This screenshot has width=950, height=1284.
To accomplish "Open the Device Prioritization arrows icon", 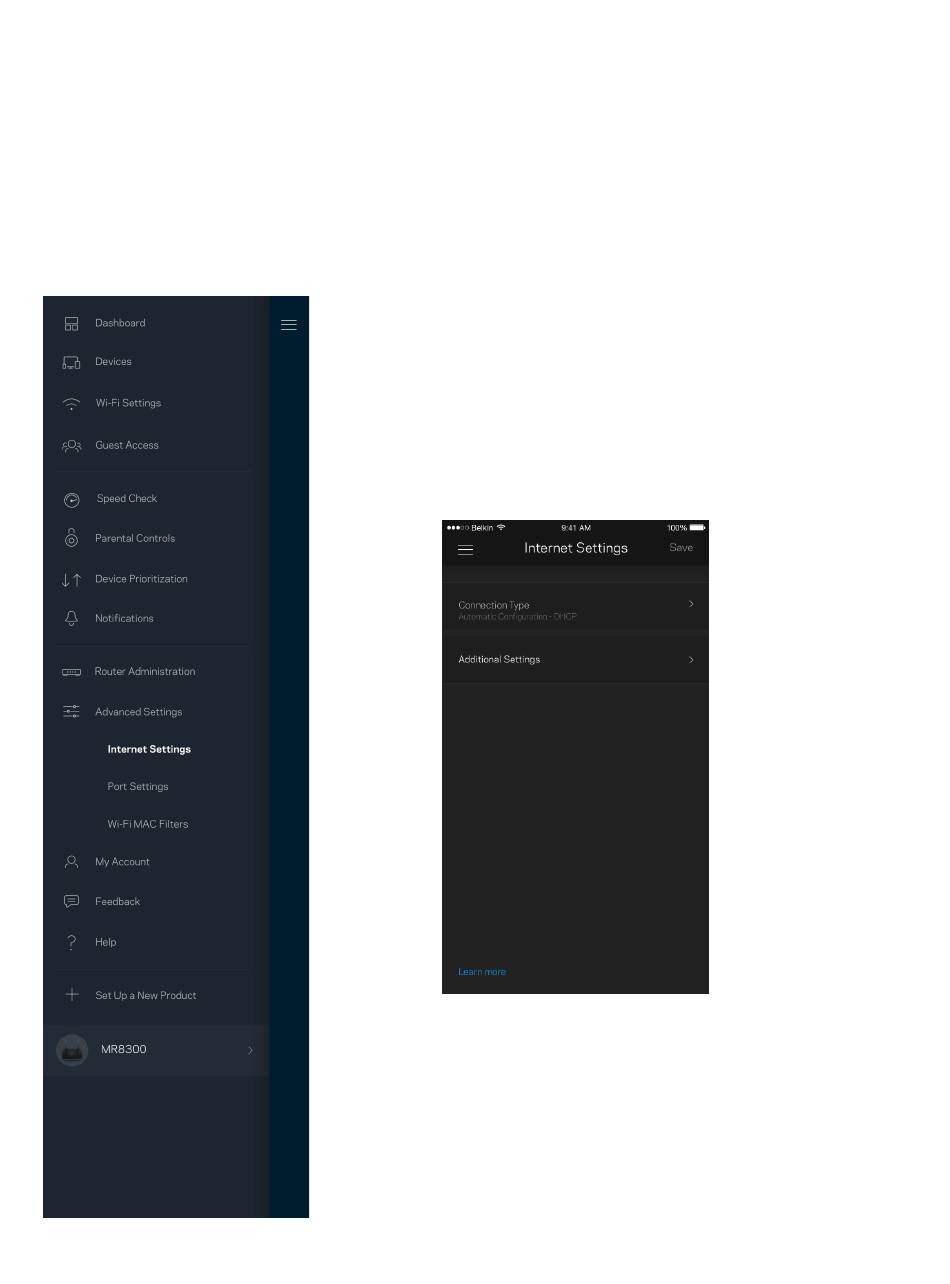I will [71, 580].
